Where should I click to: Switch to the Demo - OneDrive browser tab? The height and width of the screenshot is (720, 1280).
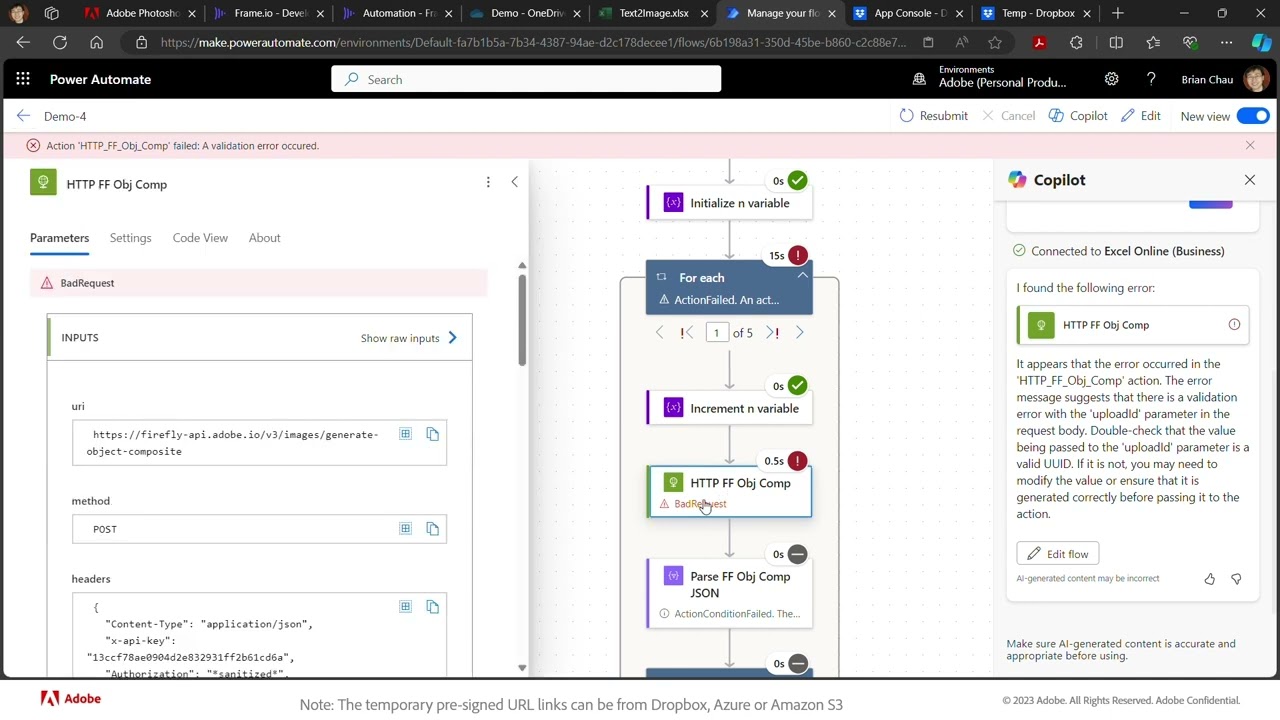[525, 14]
